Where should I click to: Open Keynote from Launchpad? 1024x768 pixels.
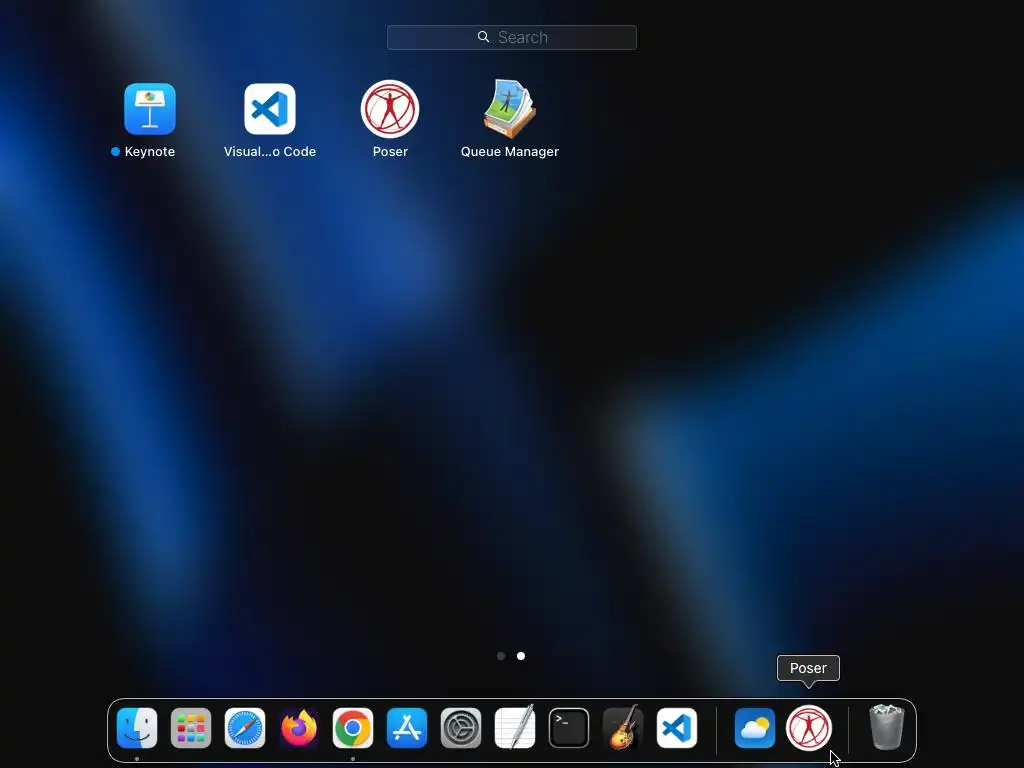[150, 108]
